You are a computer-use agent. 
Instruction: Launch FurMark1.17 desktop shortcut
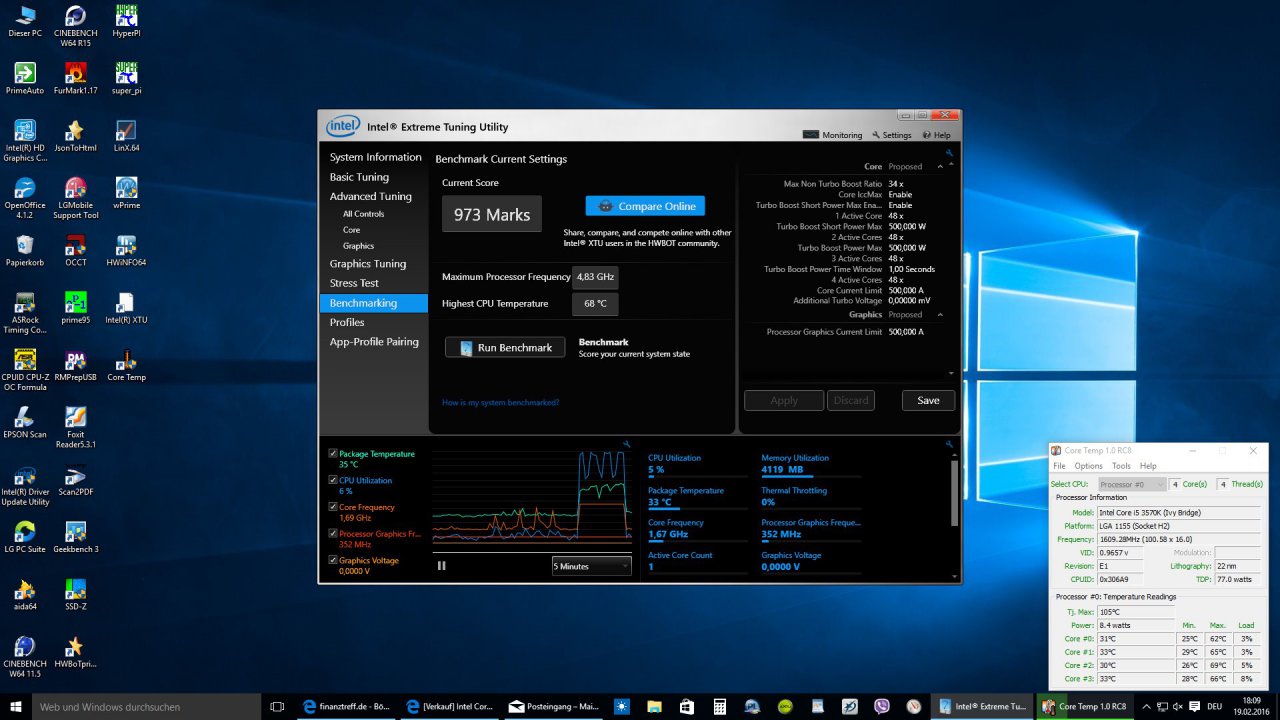point(75,78)
